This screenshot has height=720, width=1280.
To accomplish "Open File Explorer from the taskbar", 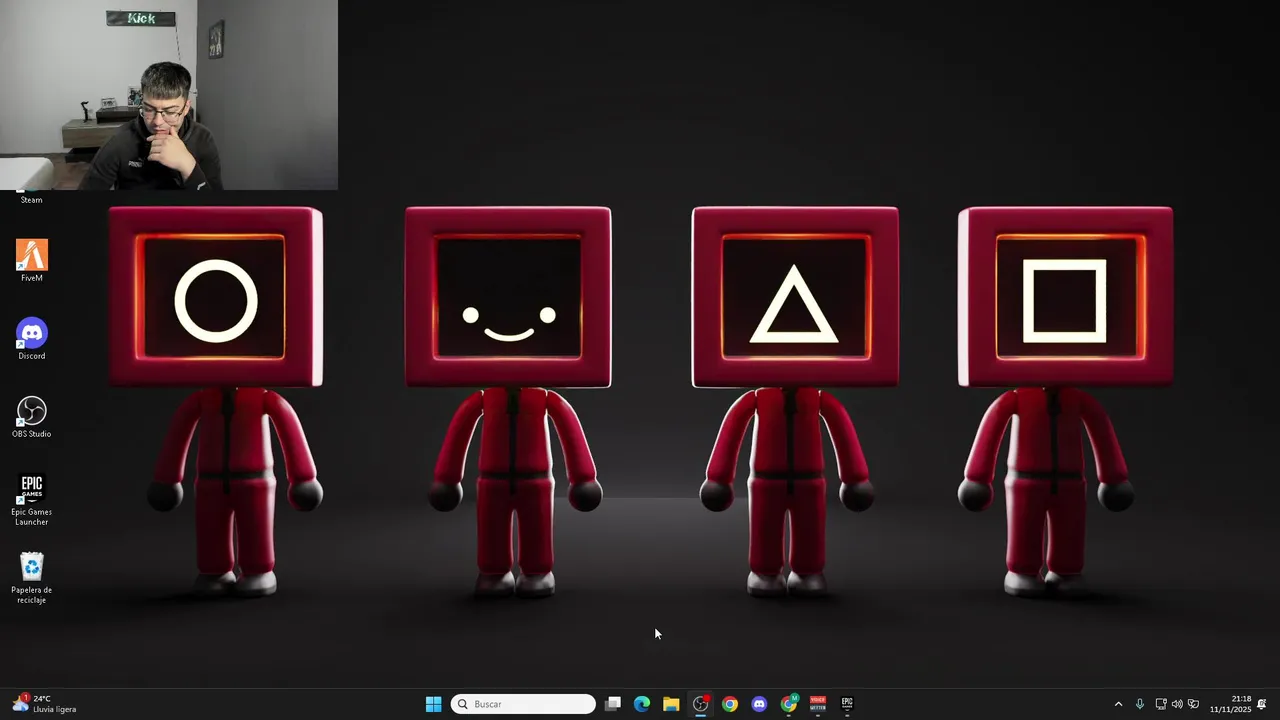I will coord(671,704).
